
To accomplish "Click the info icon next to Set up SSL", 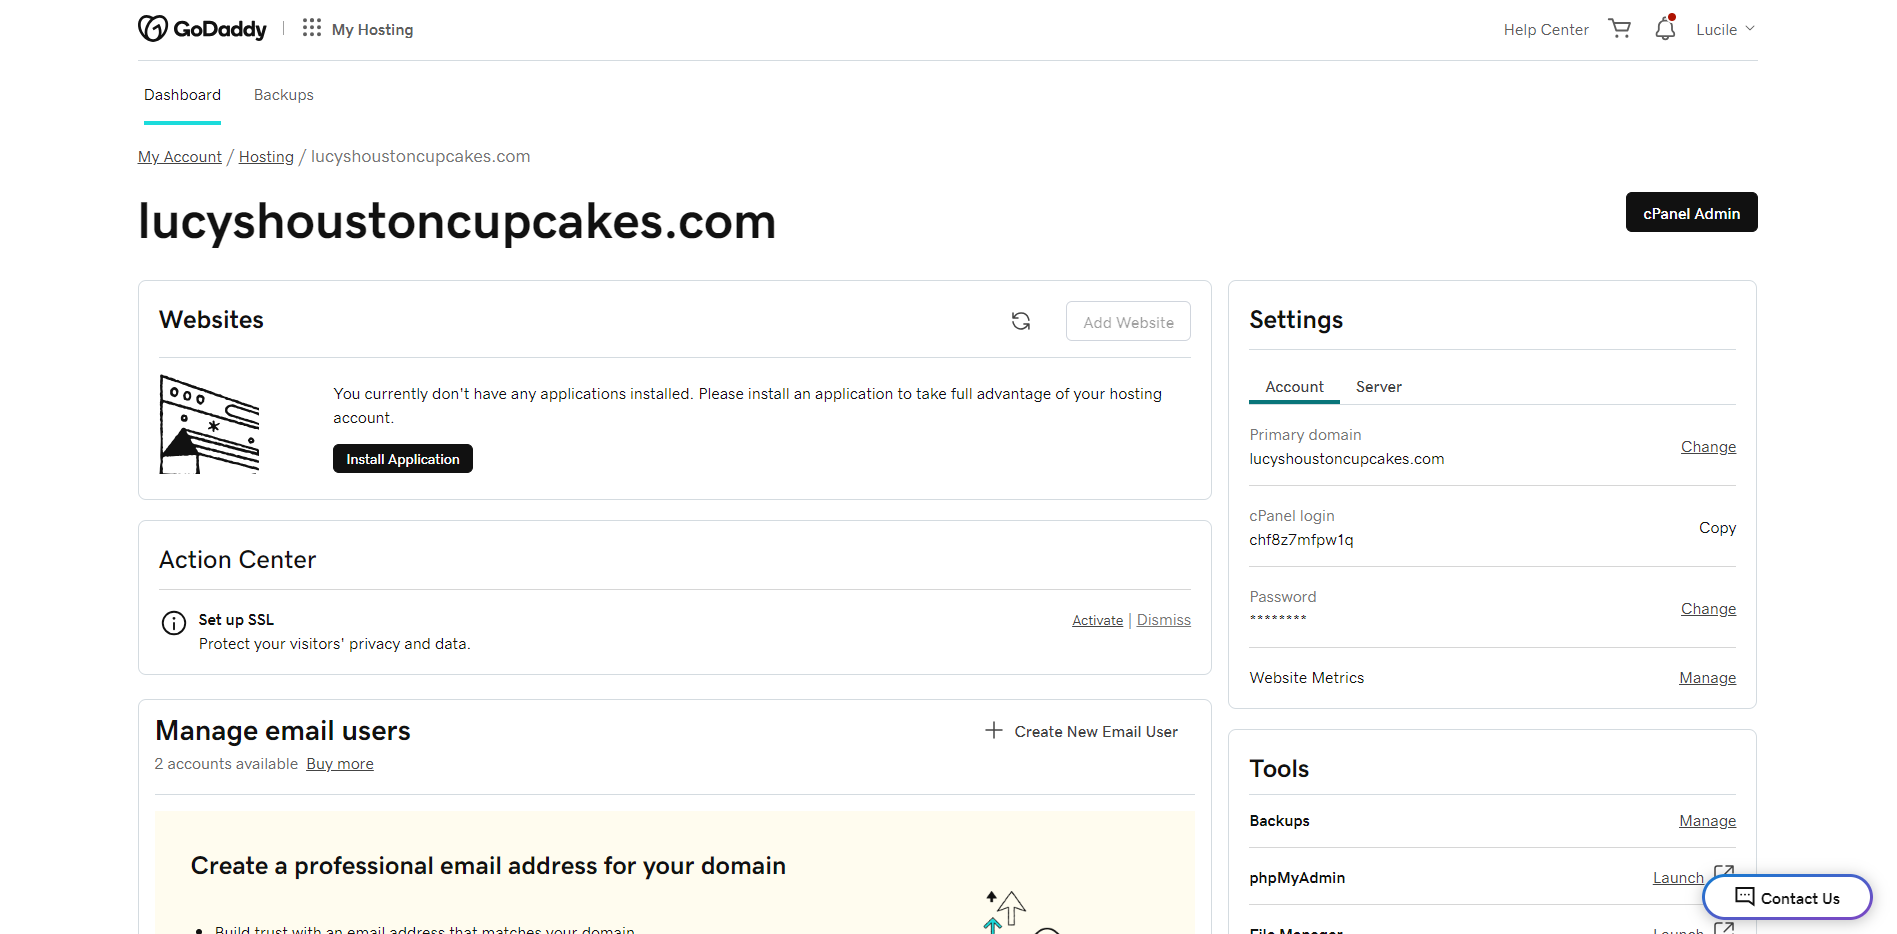I will pyautogui.click(x=173, y=623).
